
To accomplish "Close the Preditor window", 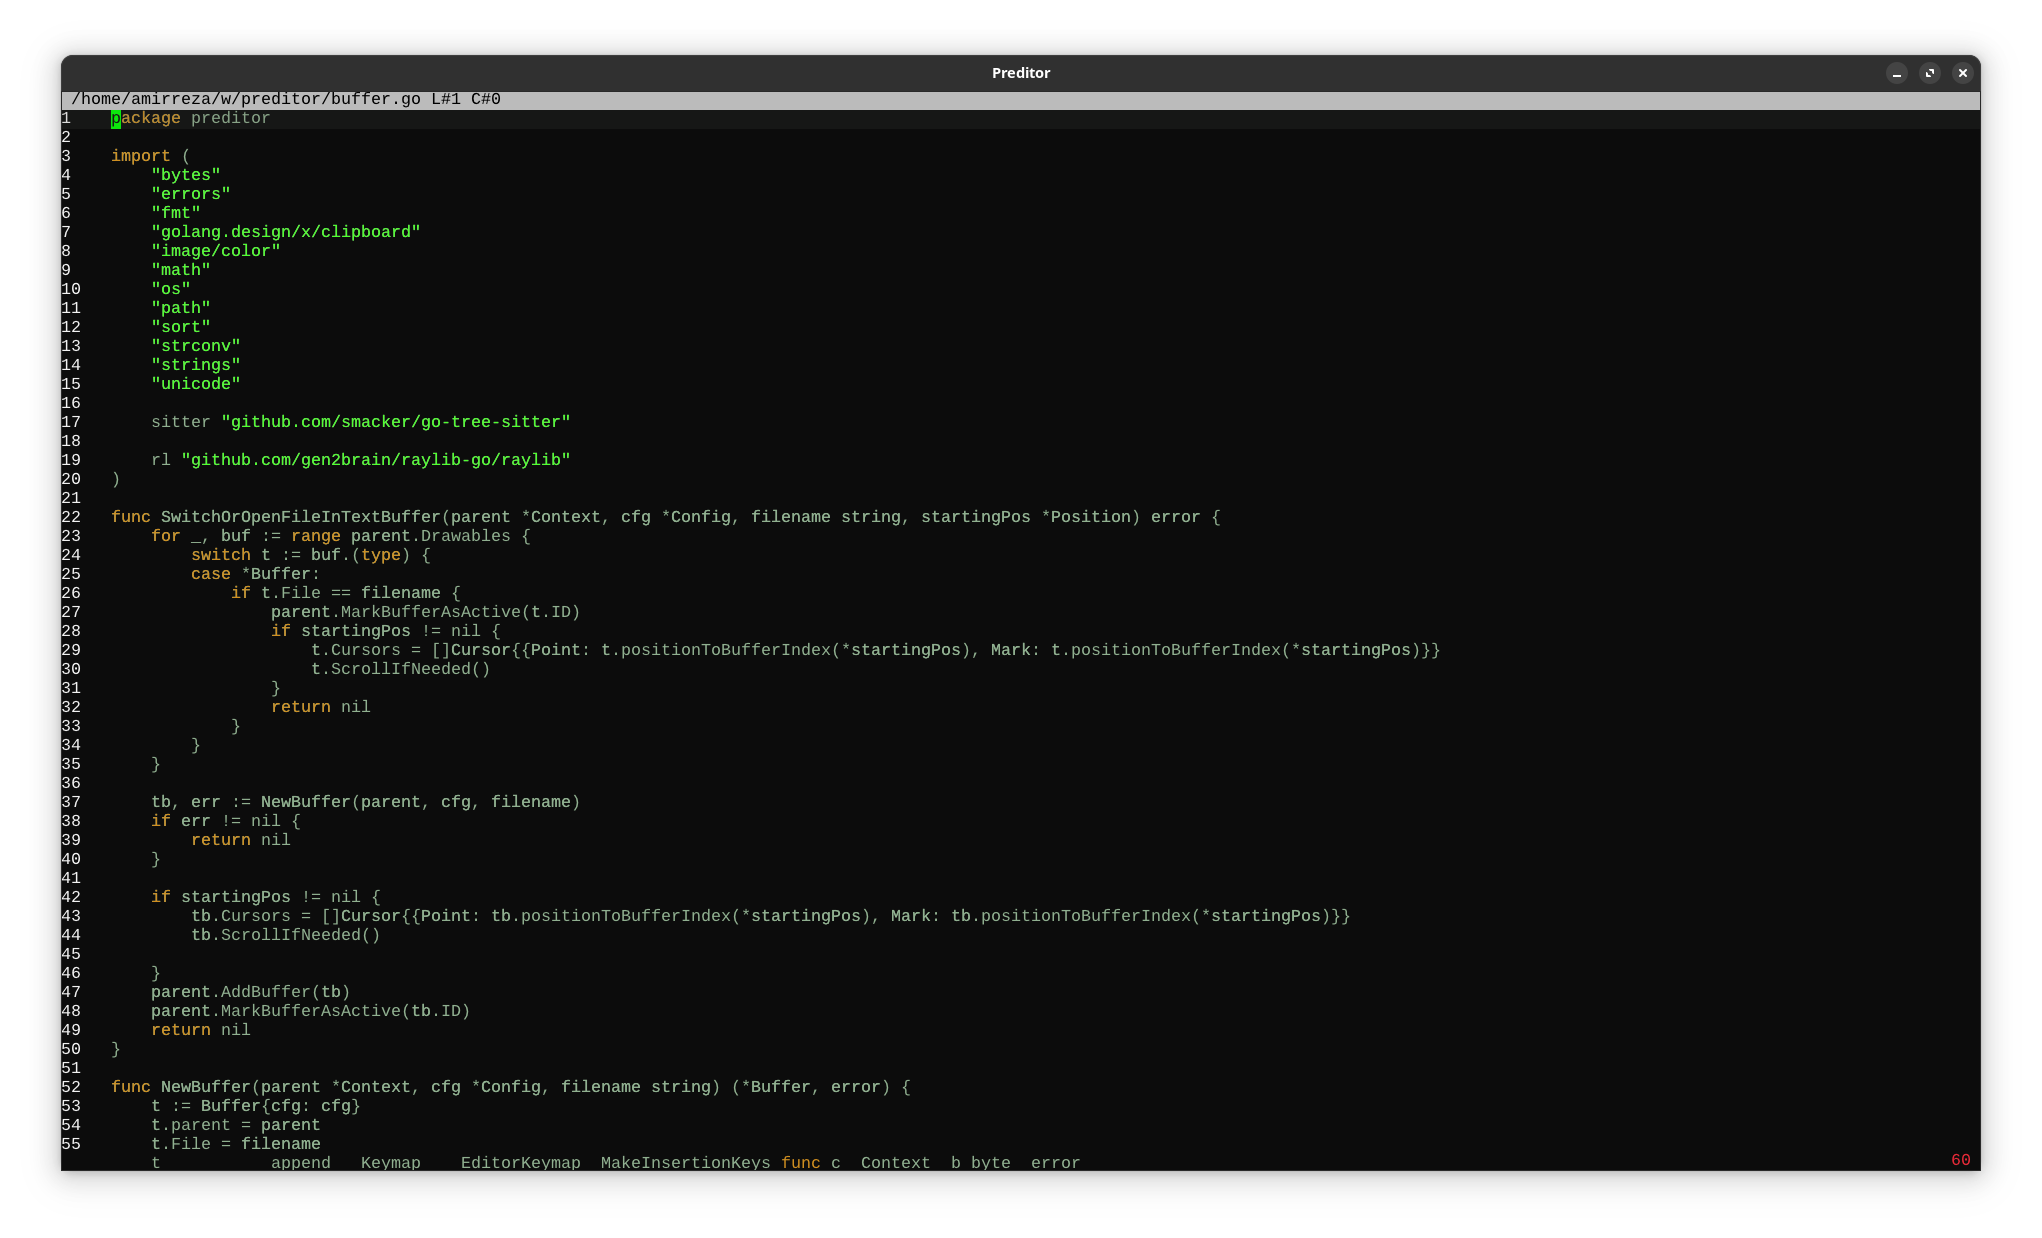I will point(1963,73).
